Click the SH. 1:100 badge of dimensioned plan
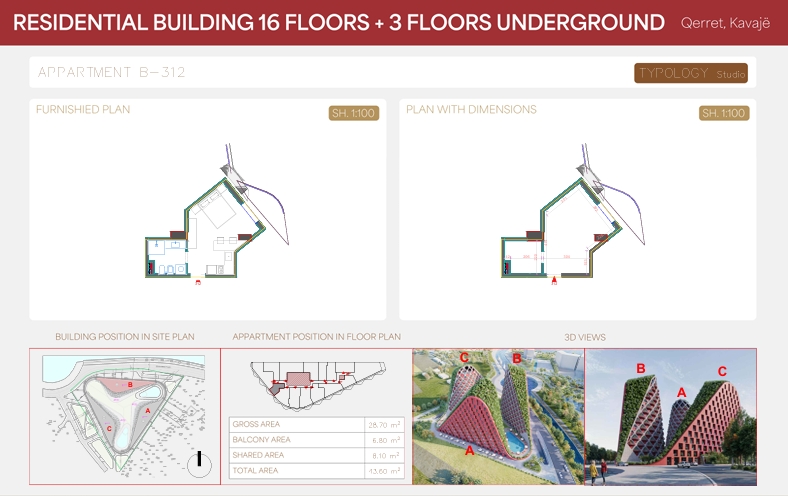788x496 pixels. point(724,113)
